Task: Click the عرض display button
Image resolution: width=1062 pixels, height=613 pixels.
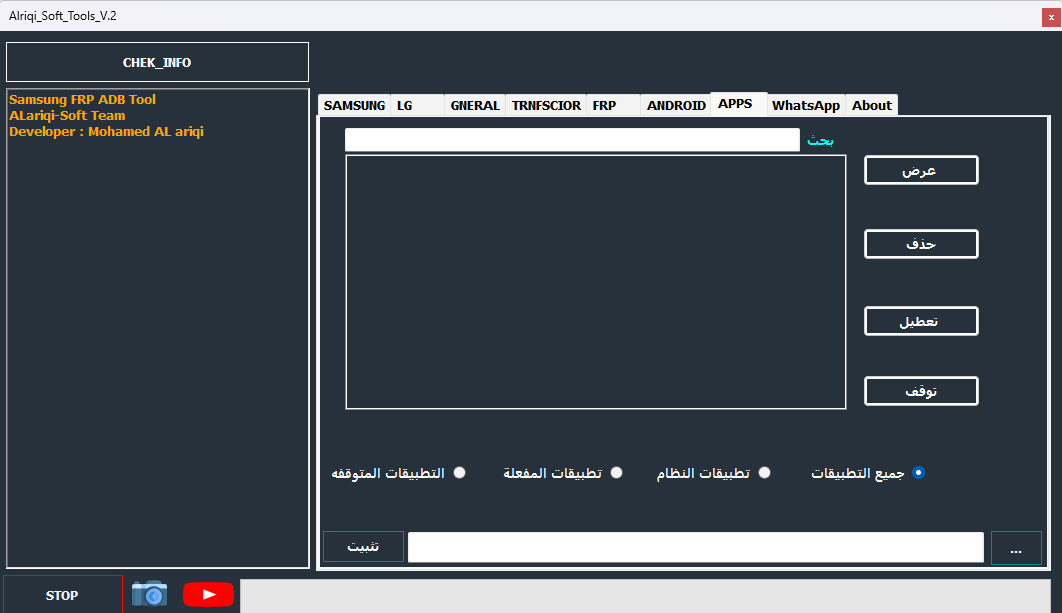Action: (920, 169)
